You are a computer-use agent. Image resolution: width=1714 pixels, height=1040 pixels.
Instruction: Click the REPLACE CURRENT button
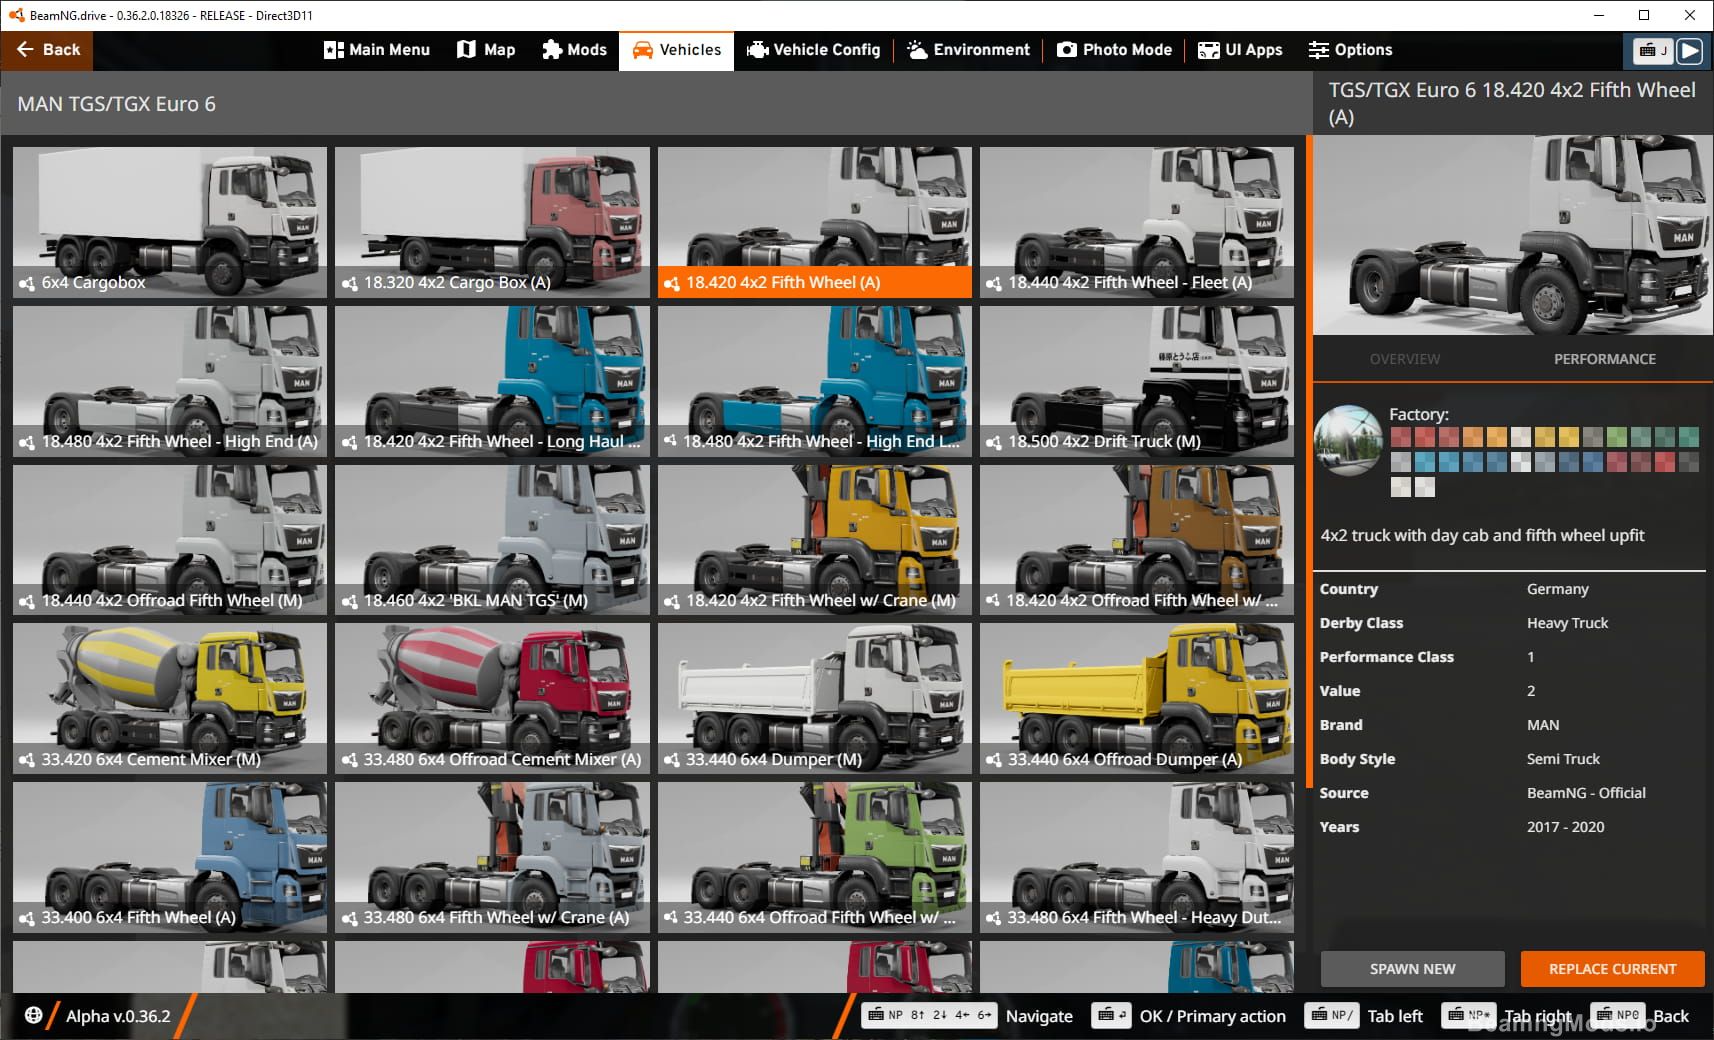click(1612, 969)
